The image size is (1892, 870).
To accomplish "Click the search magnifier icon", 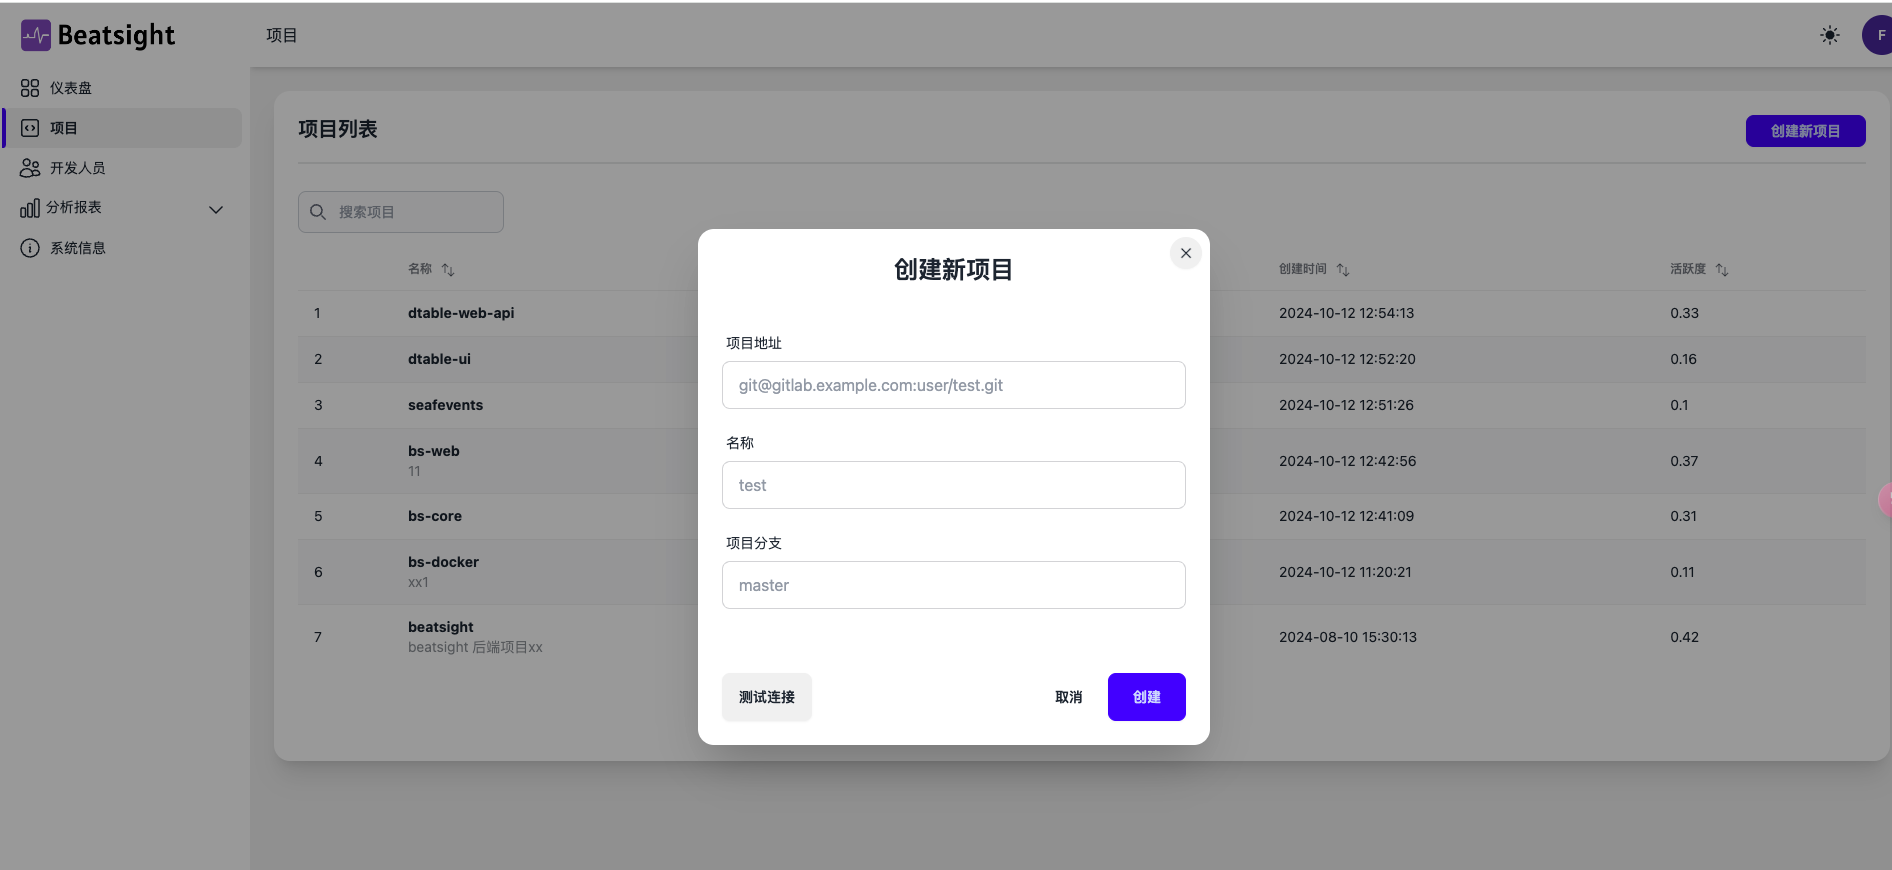I will click(318, 212).
